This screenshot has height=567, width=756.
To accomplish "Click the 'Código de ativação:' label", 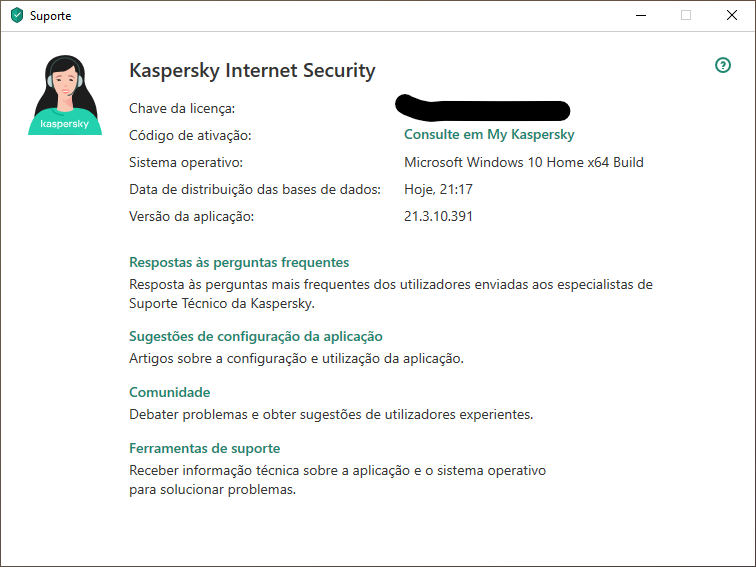I will pos(190,135).
